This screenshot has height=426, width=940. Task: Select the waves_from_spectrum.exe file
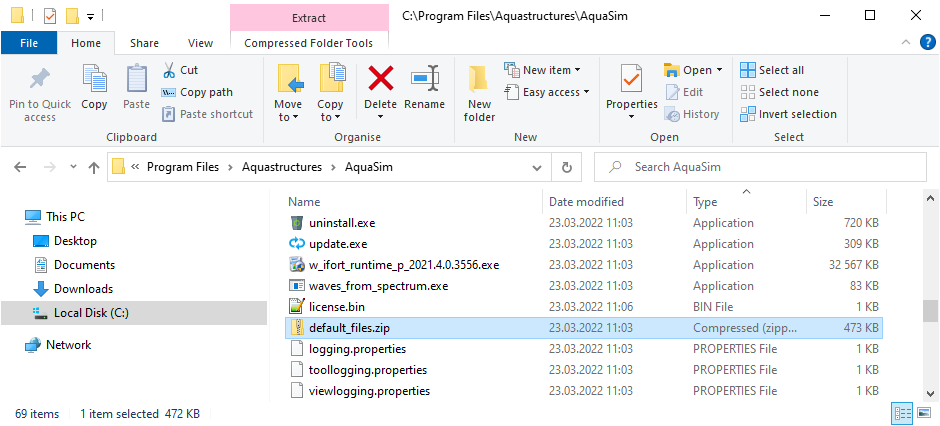coord(378,286)
